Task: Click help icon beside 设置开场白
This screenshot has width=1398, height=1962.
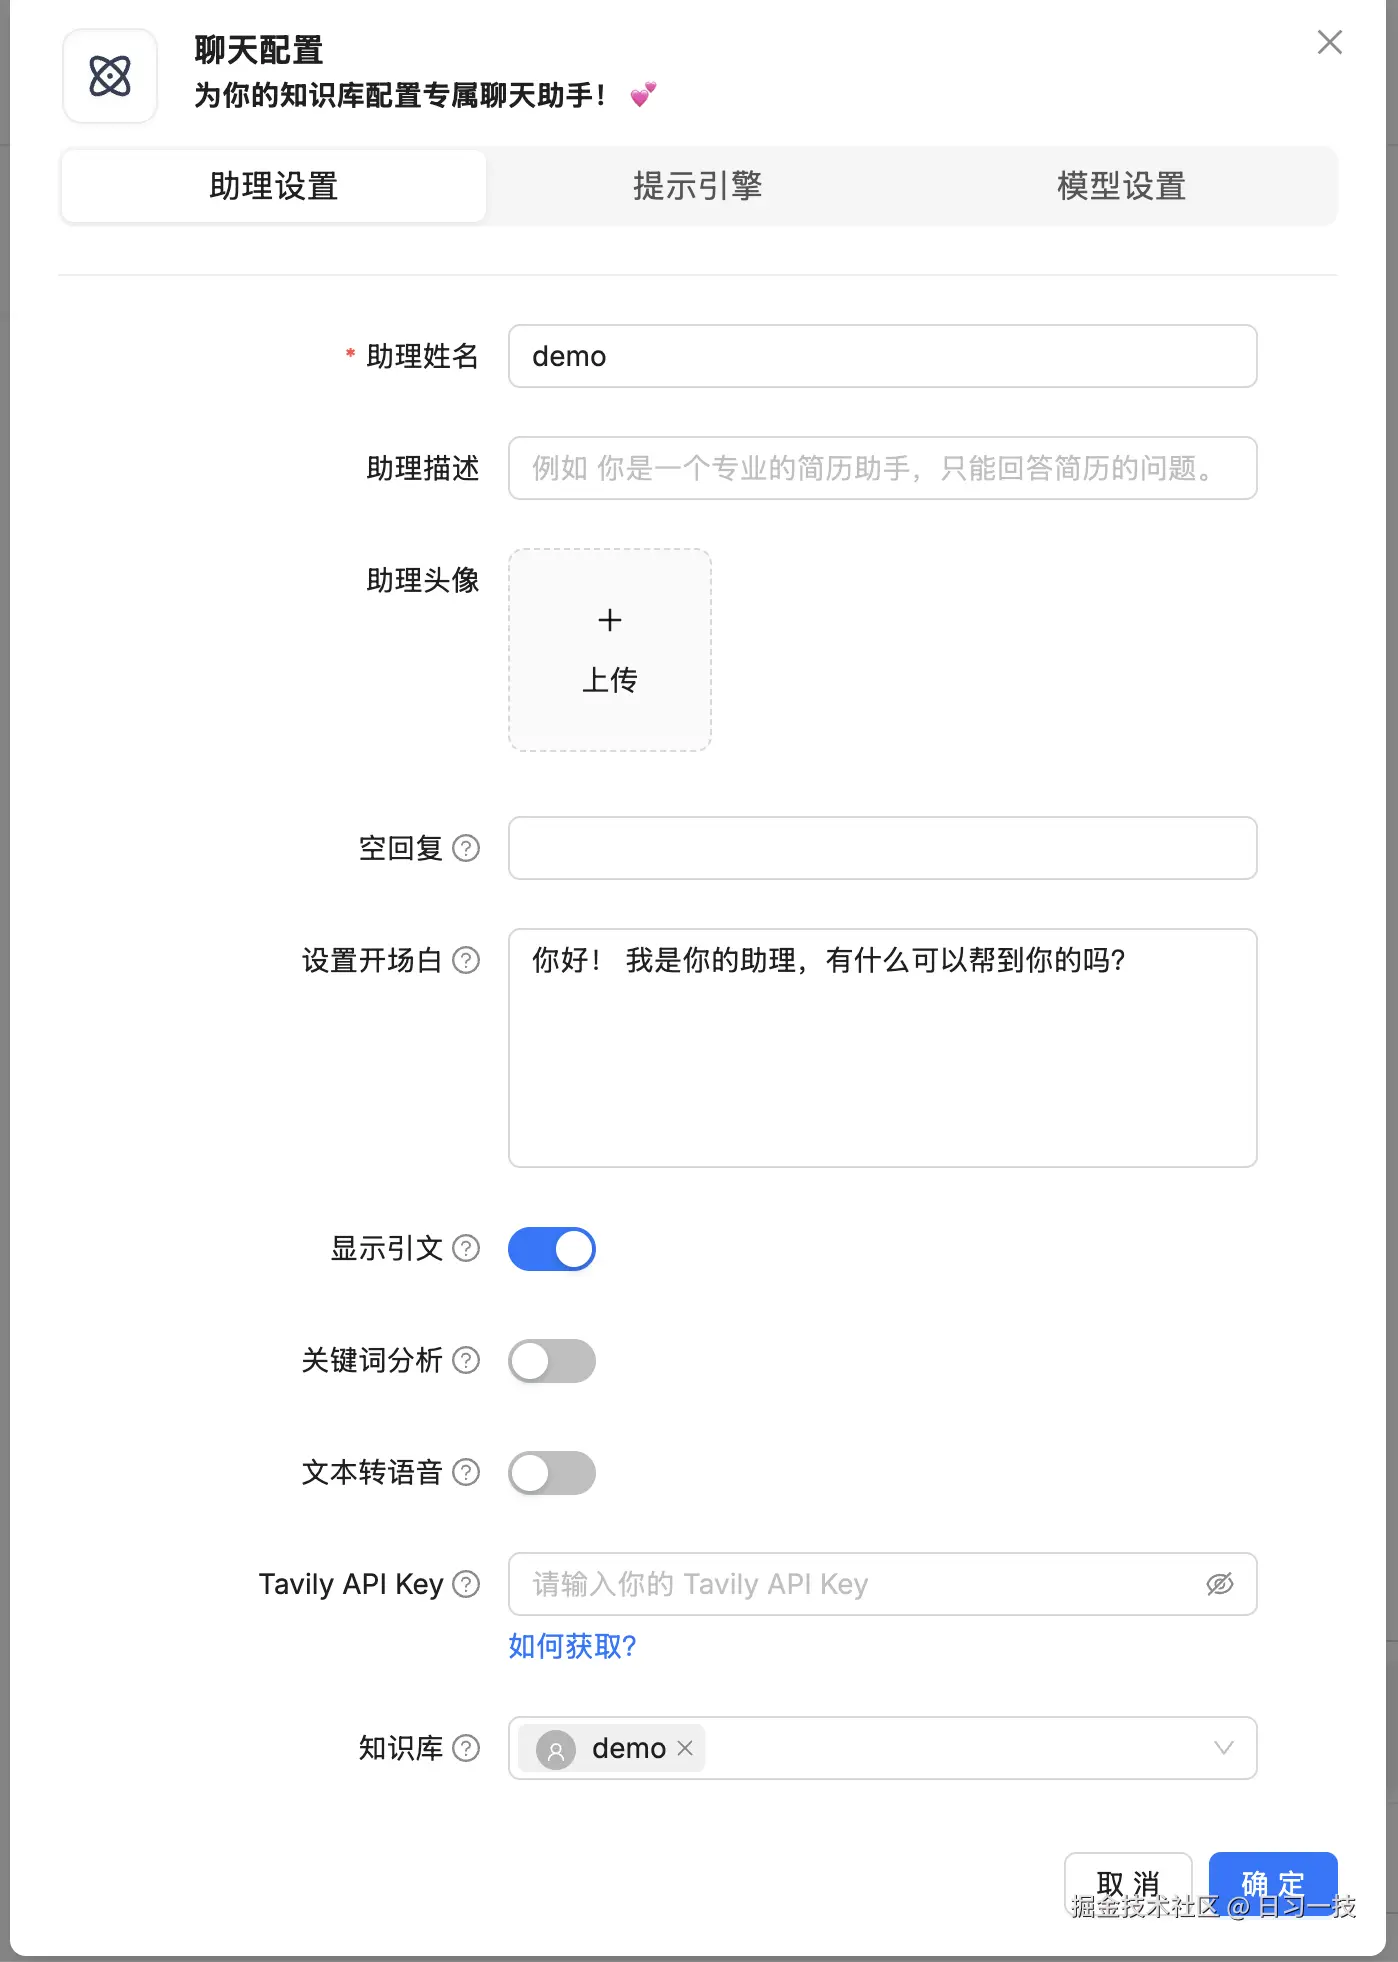Action: [x=466, y=960]
